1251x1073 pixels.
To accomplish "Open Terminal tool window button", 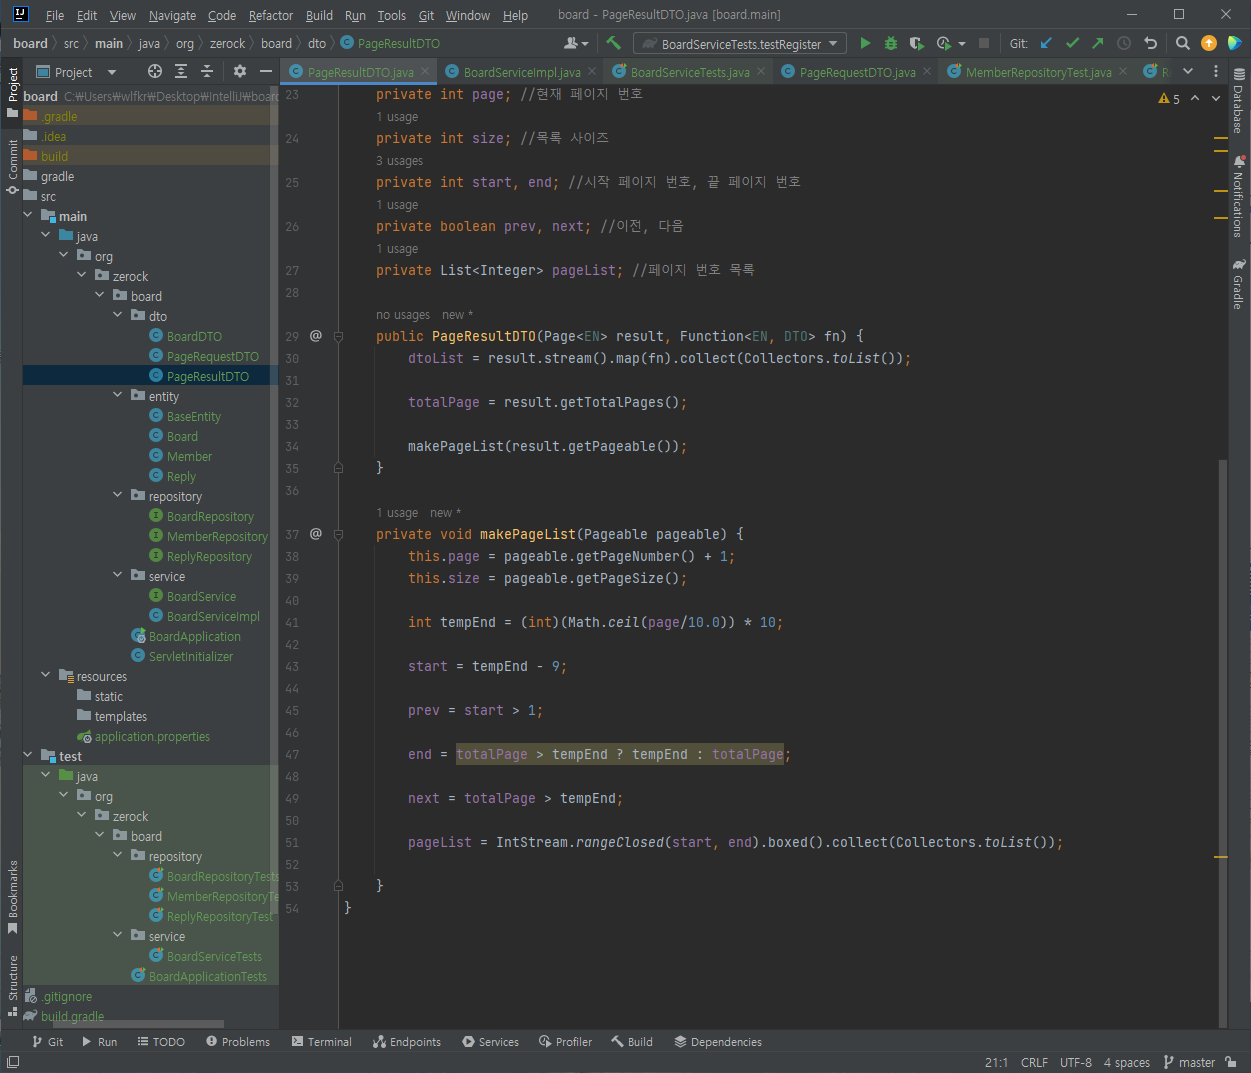I will tap(322, 1041).
